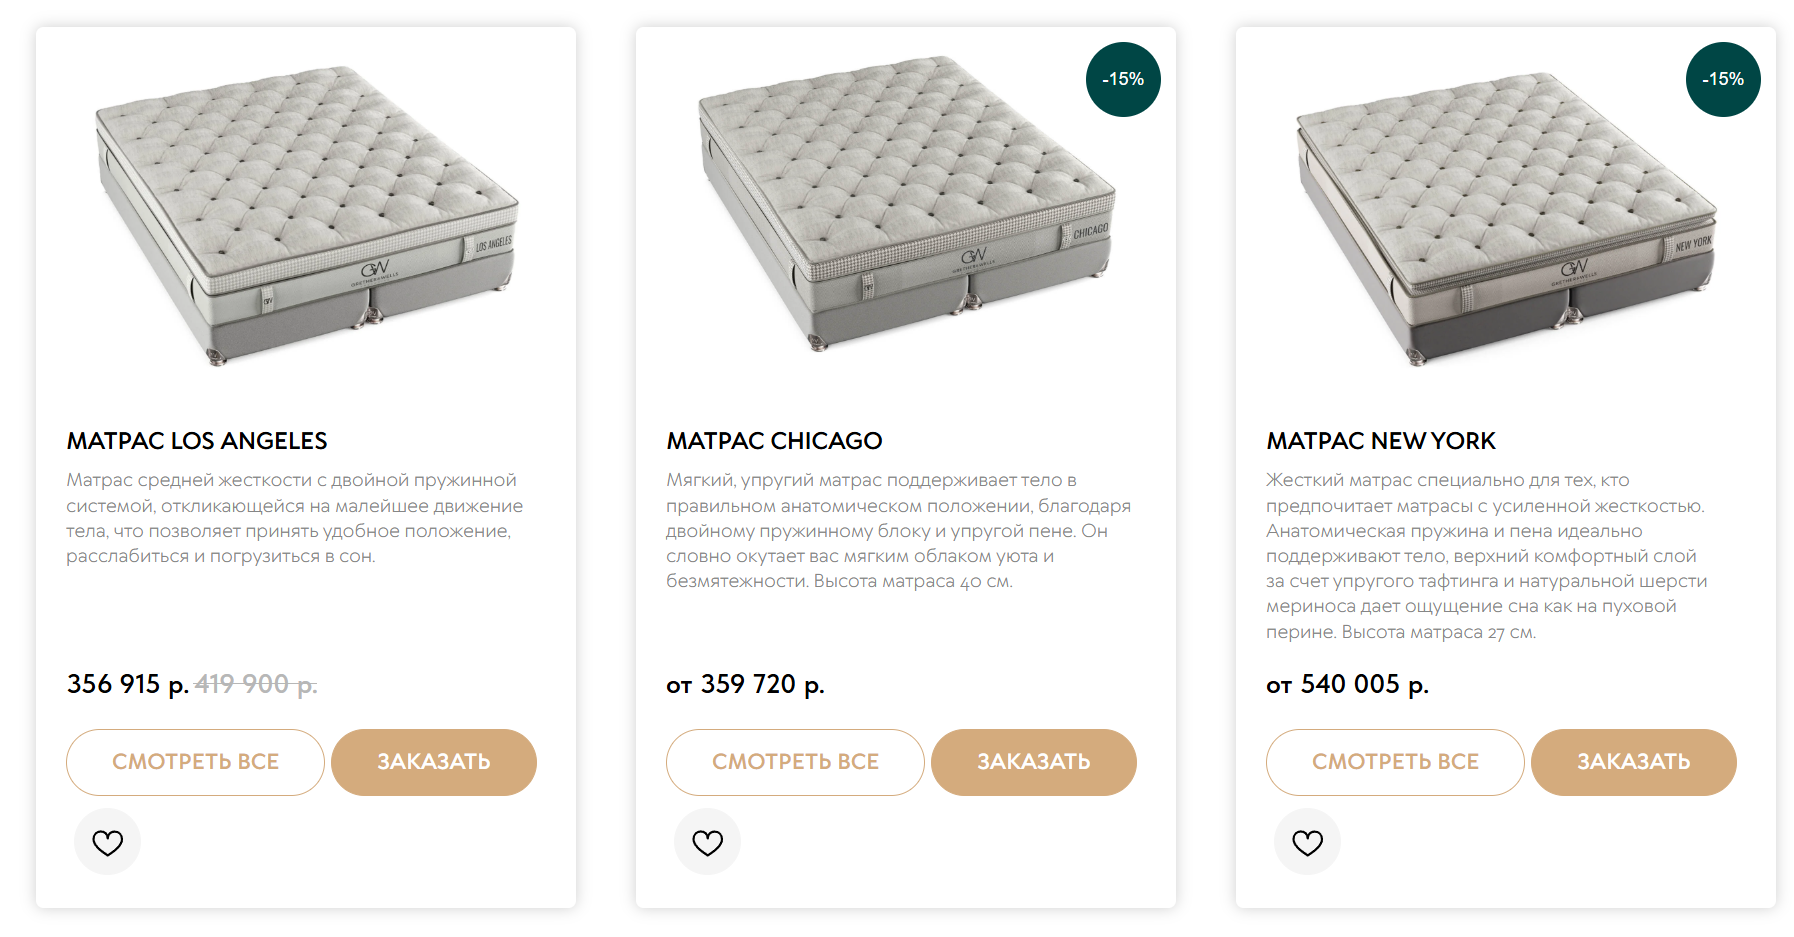Select СМОТРЕТЬ ВСЕ on New York card
This screenshot has width=1794, height=937.
[x=1395, y=762]
